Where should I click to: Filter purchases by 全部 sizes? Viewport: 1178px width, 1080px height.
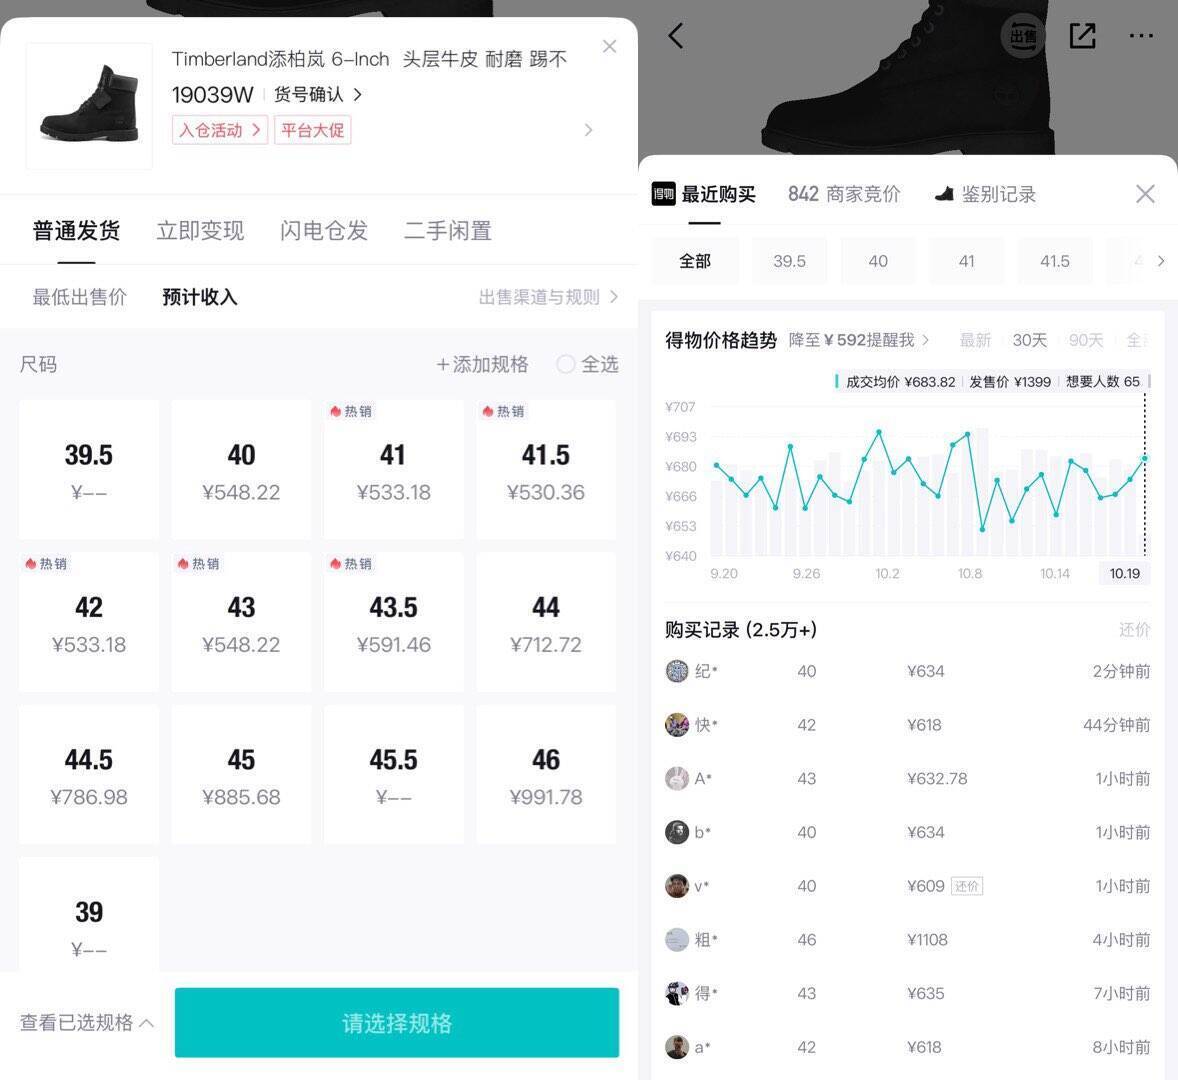[x=695, y=261]
